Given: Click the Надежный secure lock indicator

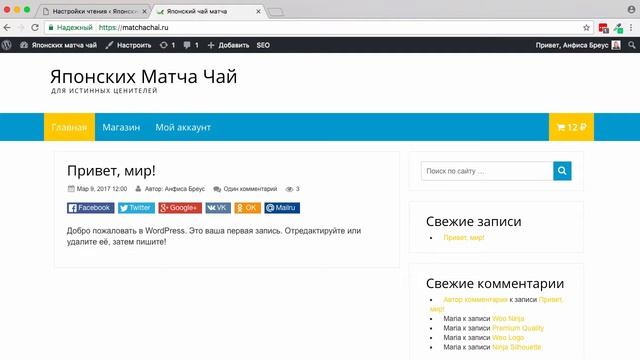Looking at the screenshot, I should point(70,27).
